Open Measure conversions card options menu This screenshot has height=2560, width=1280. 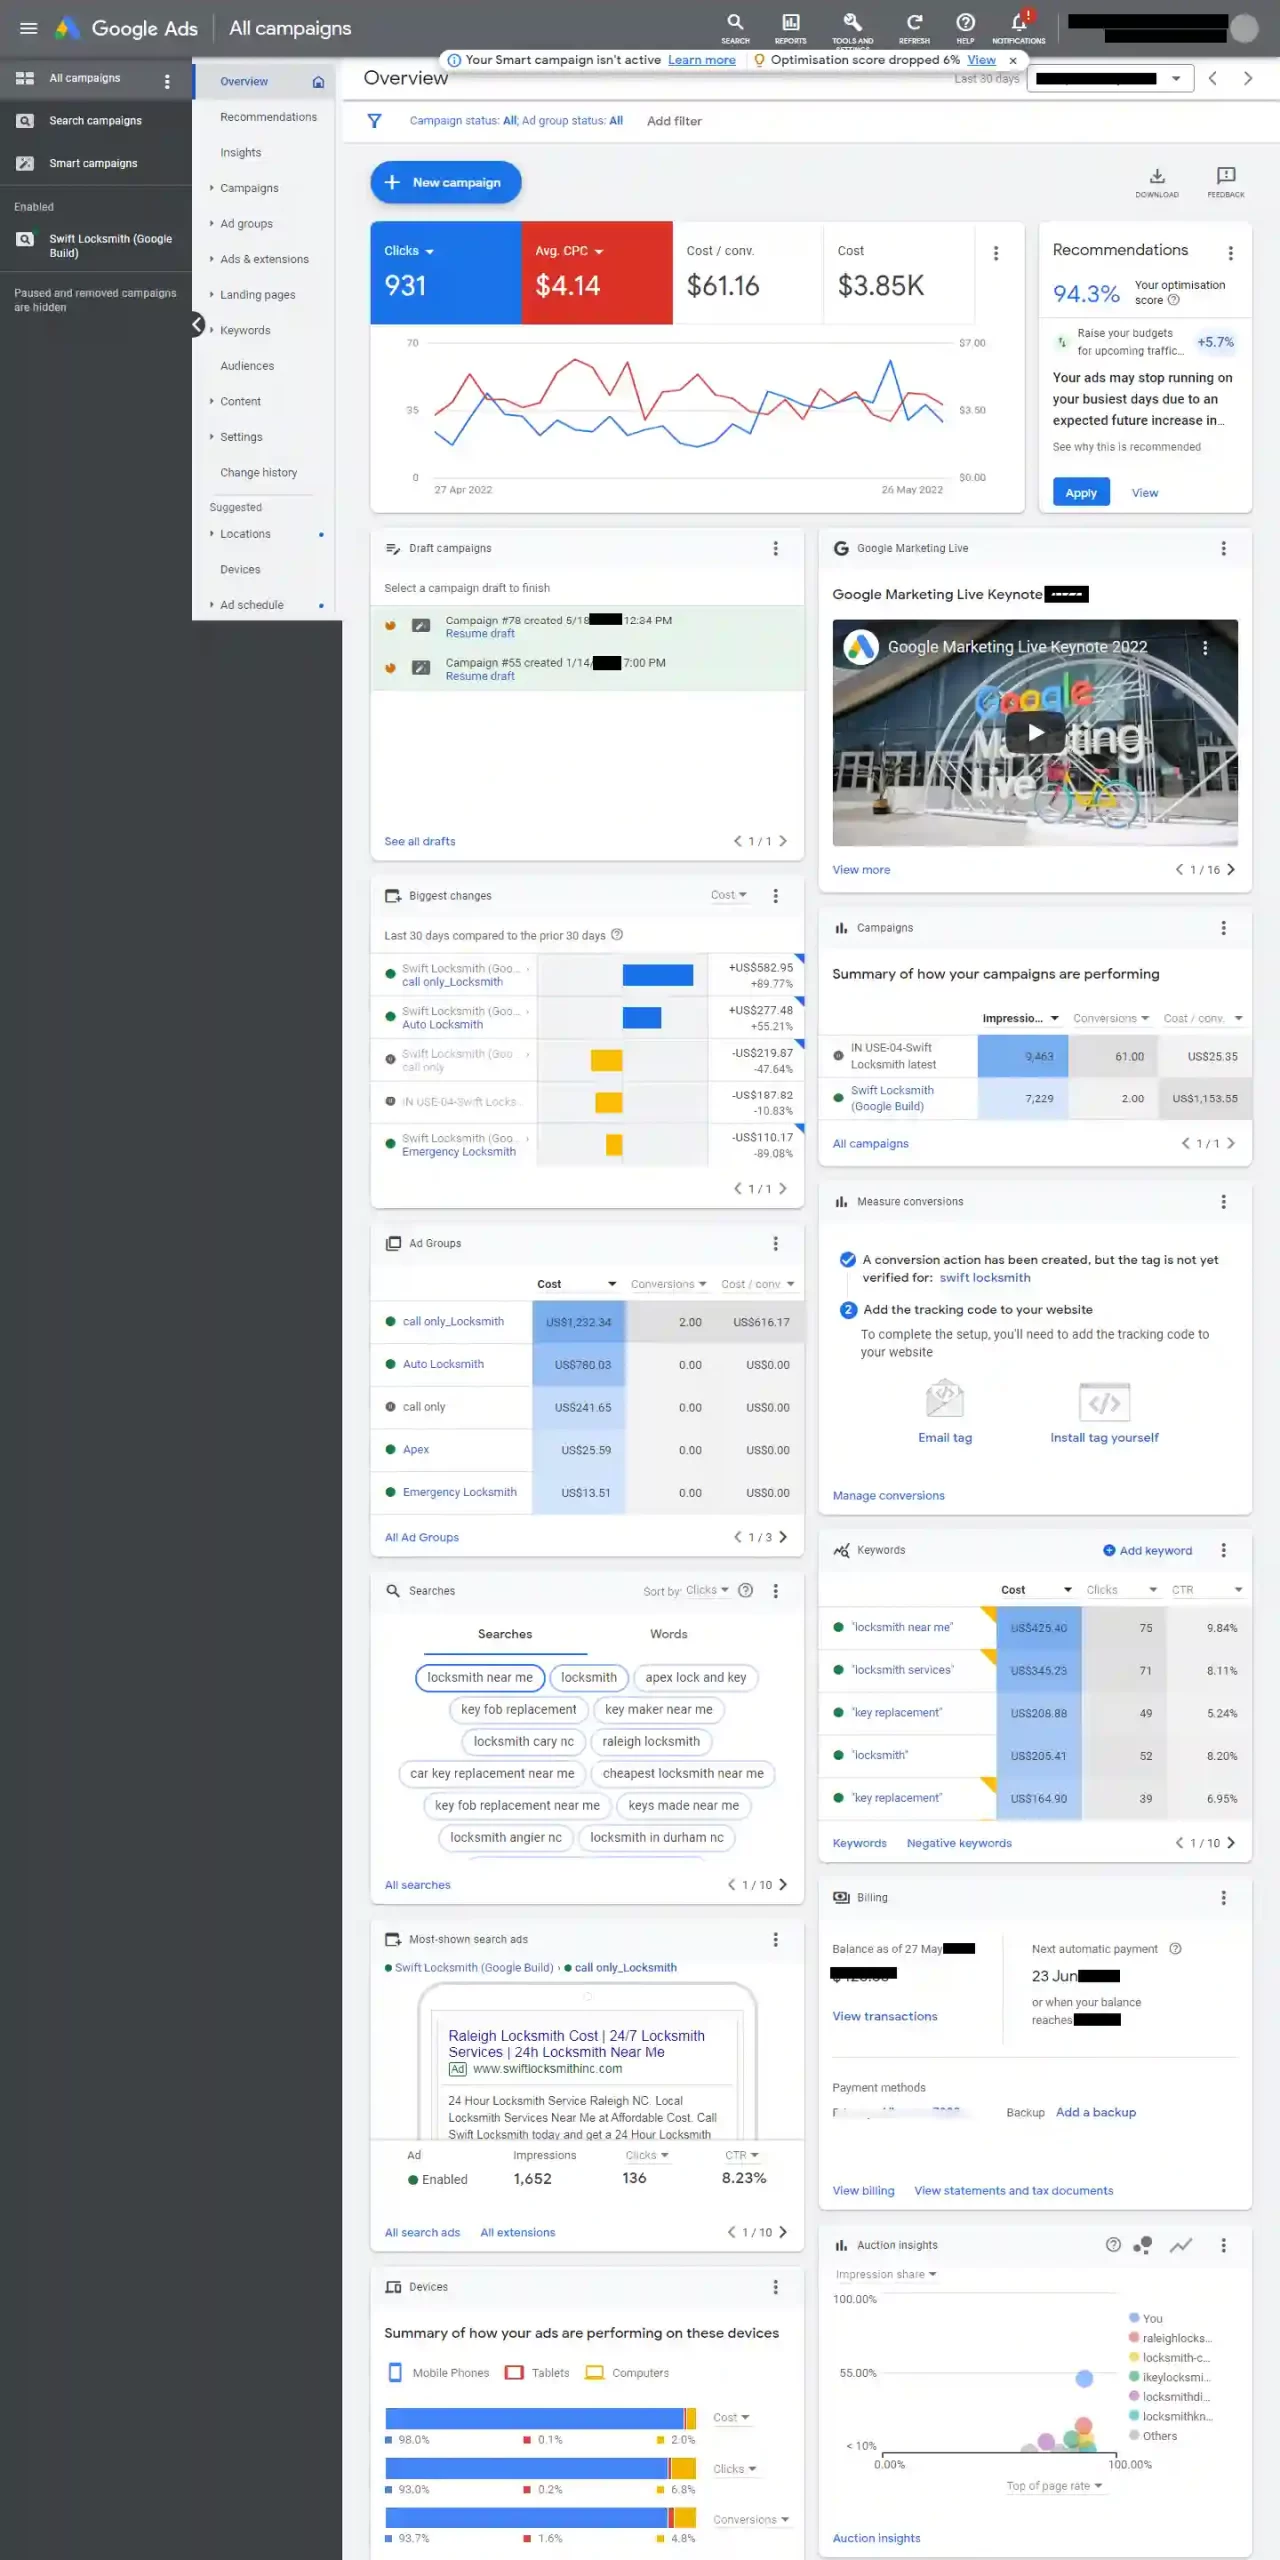click(x=1223, y=1202)
